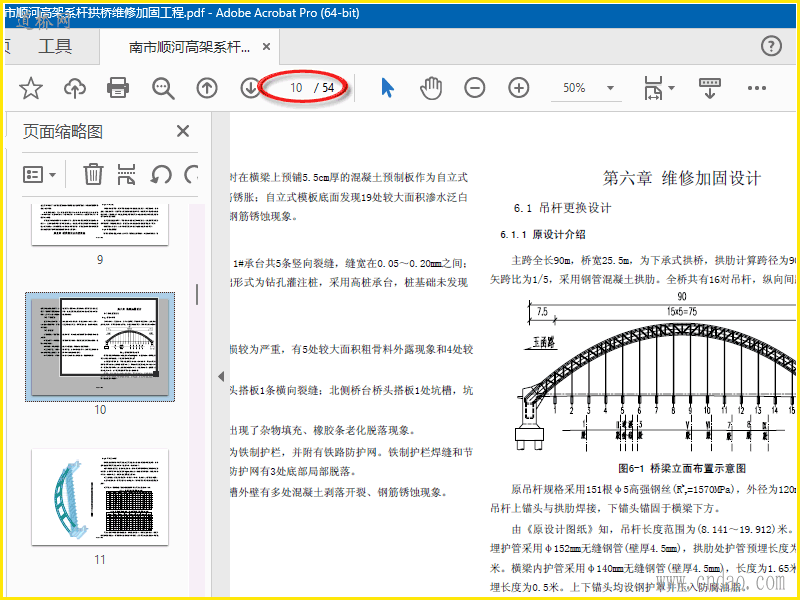800x600 pixels.
Task: Close the page thumbnails panel
Action: (183, 131)
